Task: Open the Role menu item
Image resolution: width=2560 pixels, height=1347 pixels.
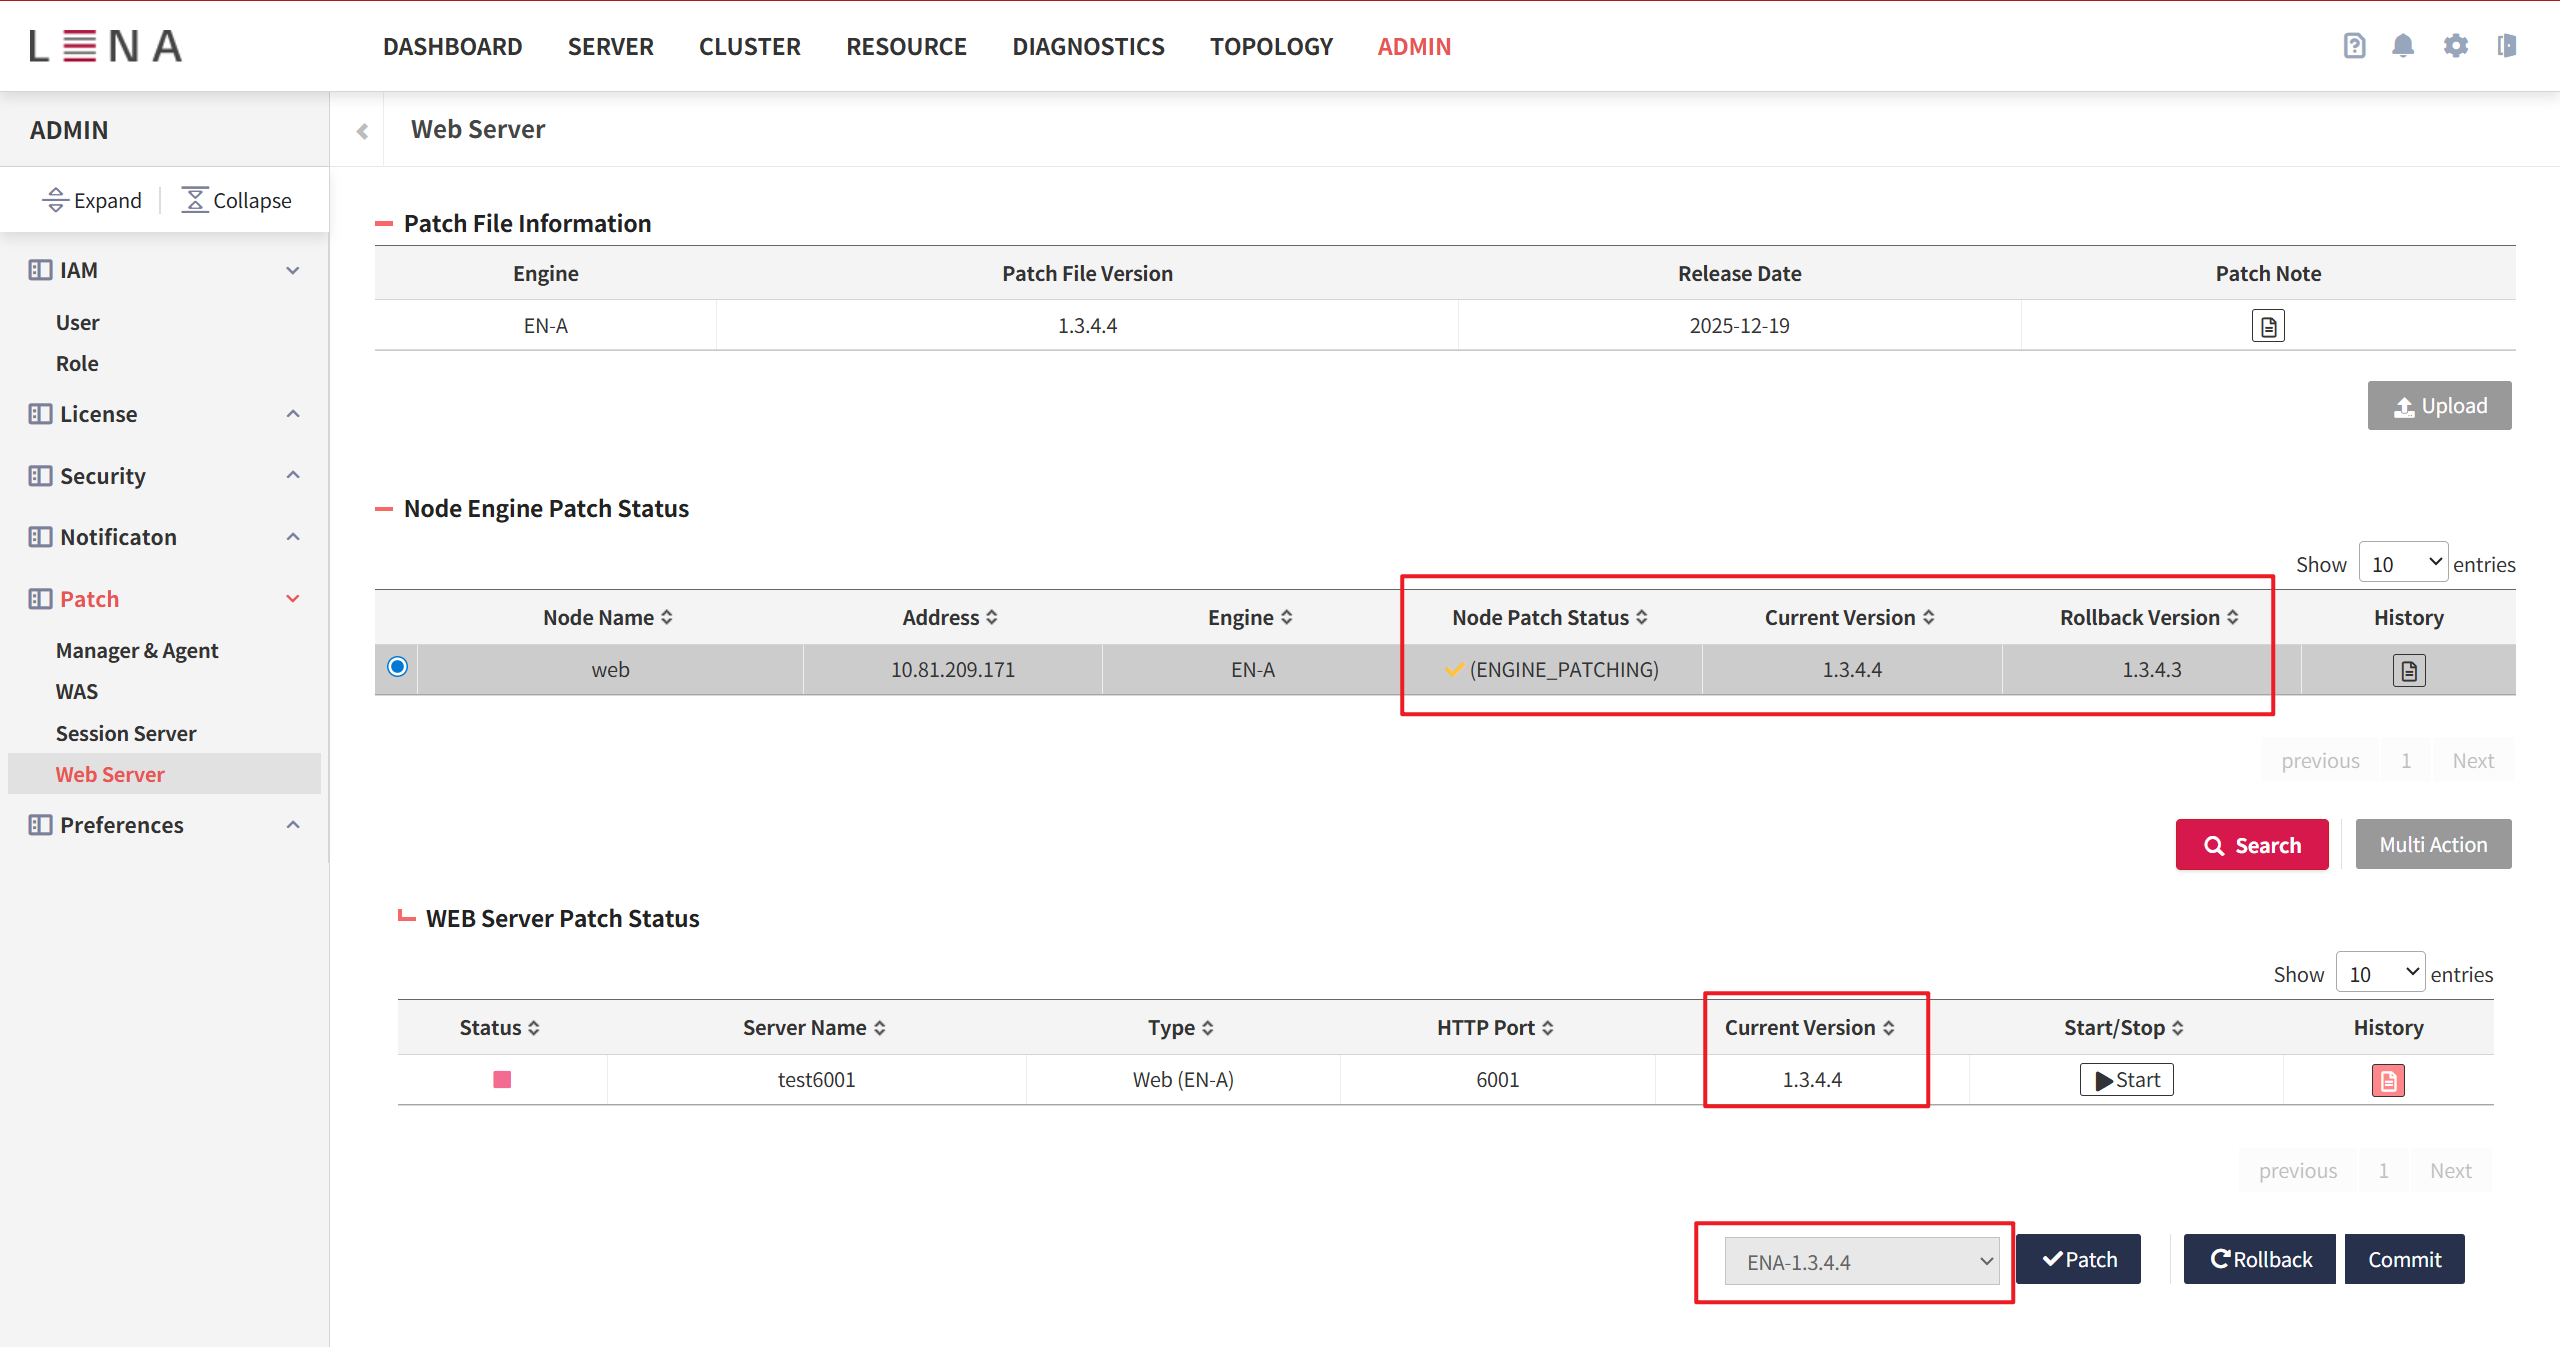Action: pyautogui.click(x=77, y=364)
